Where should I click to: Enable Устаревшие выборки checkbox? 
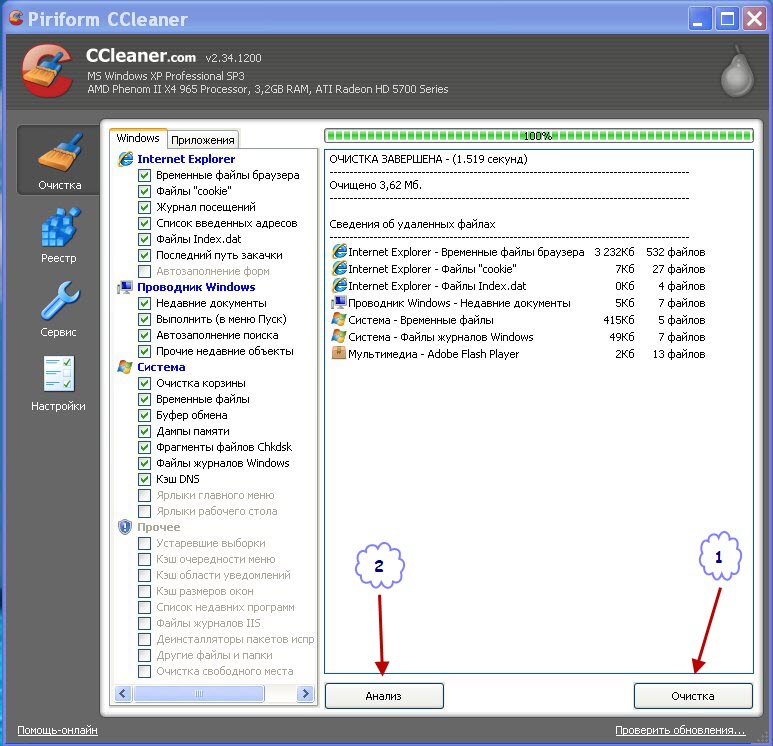pos(144,543)
